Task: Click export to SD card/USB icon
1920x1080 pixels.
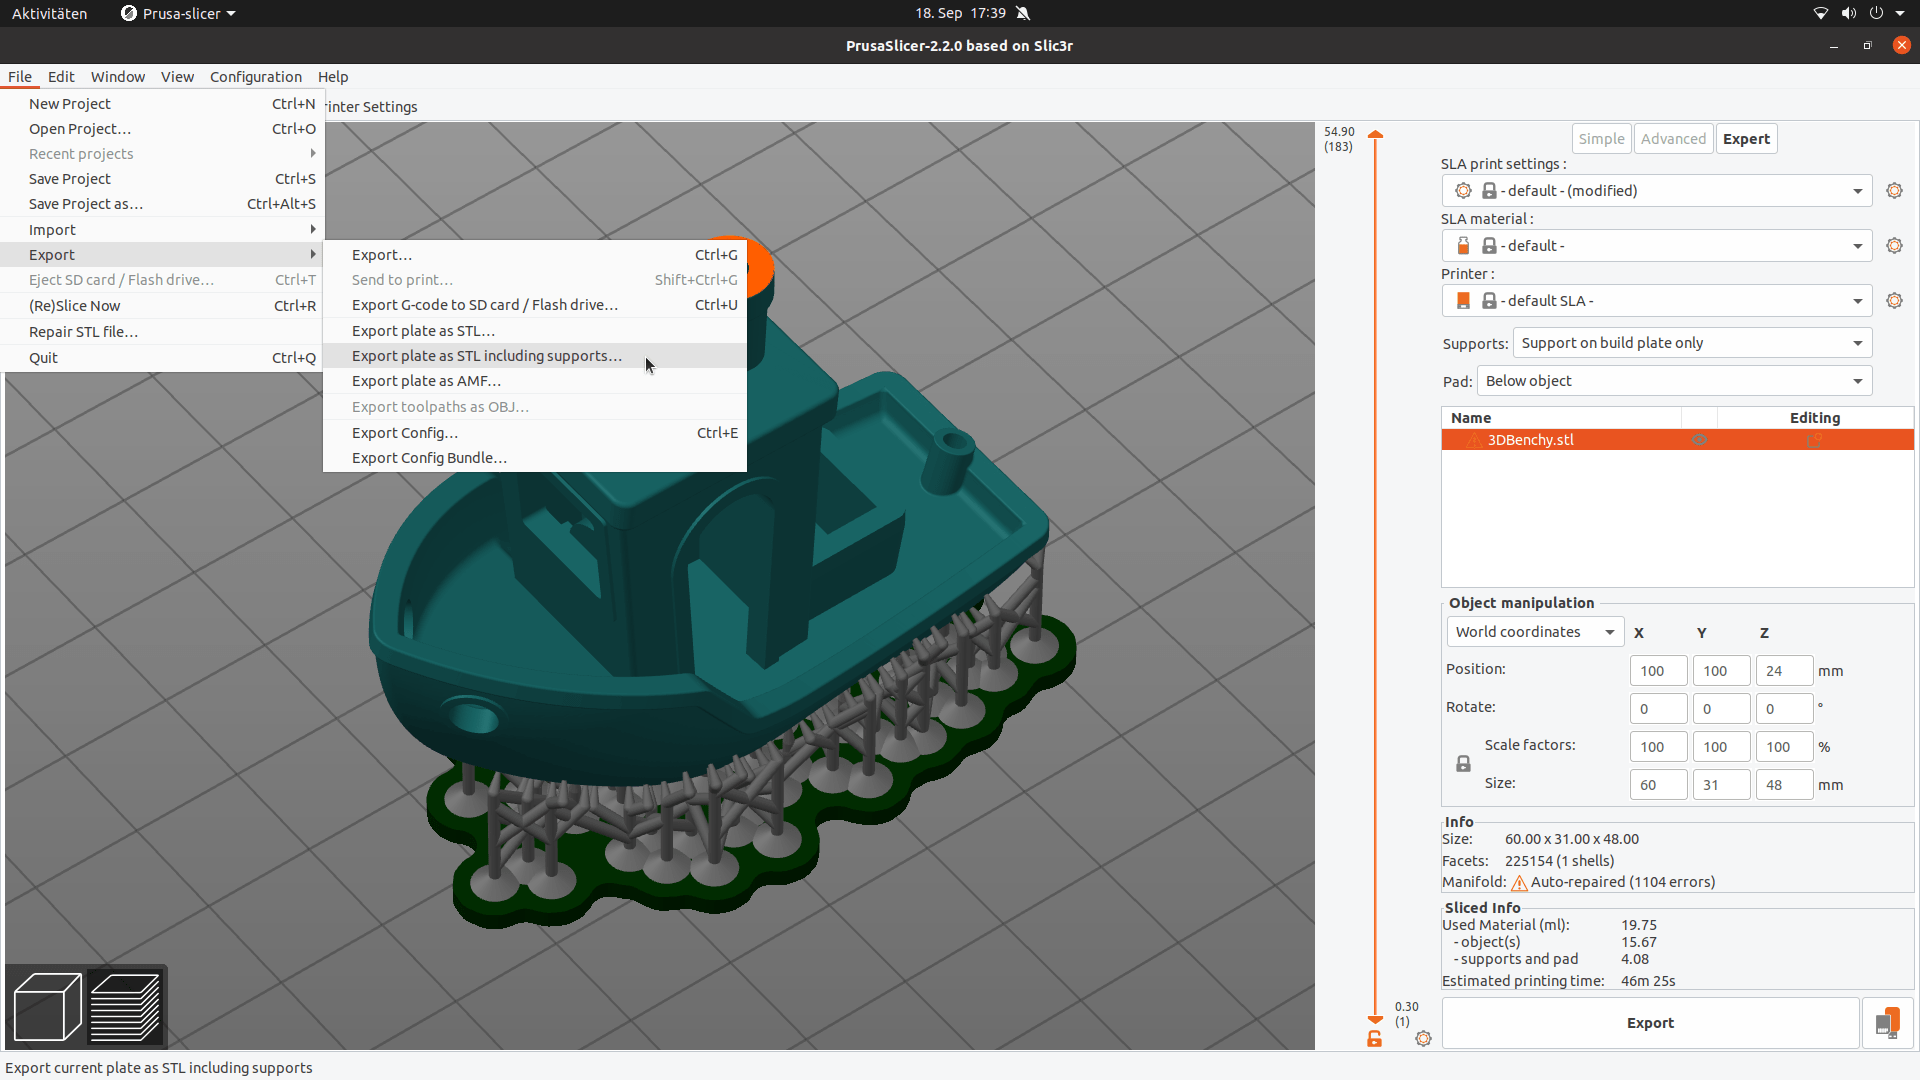Action: 1887,1023
